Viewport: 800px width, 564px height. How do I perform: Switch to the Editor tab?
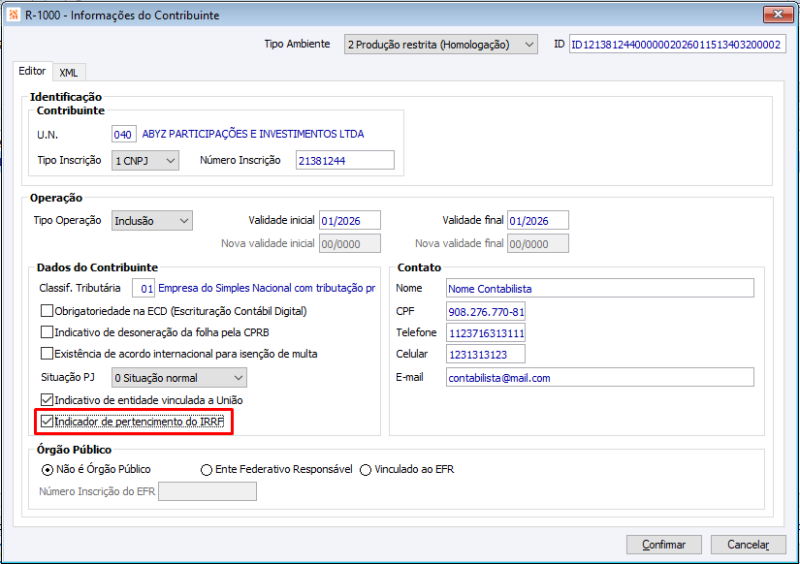[32, 71]
